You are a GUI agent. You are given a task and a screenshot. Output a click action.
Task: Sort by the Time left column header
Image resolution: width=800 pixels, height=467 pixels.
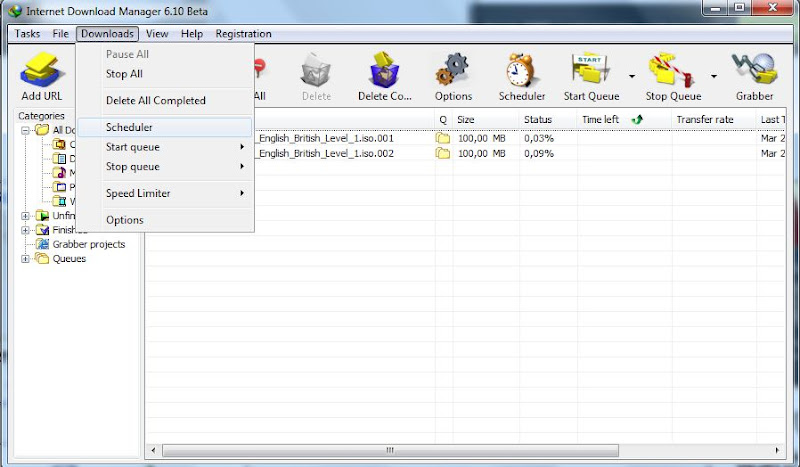pos(624,119)
